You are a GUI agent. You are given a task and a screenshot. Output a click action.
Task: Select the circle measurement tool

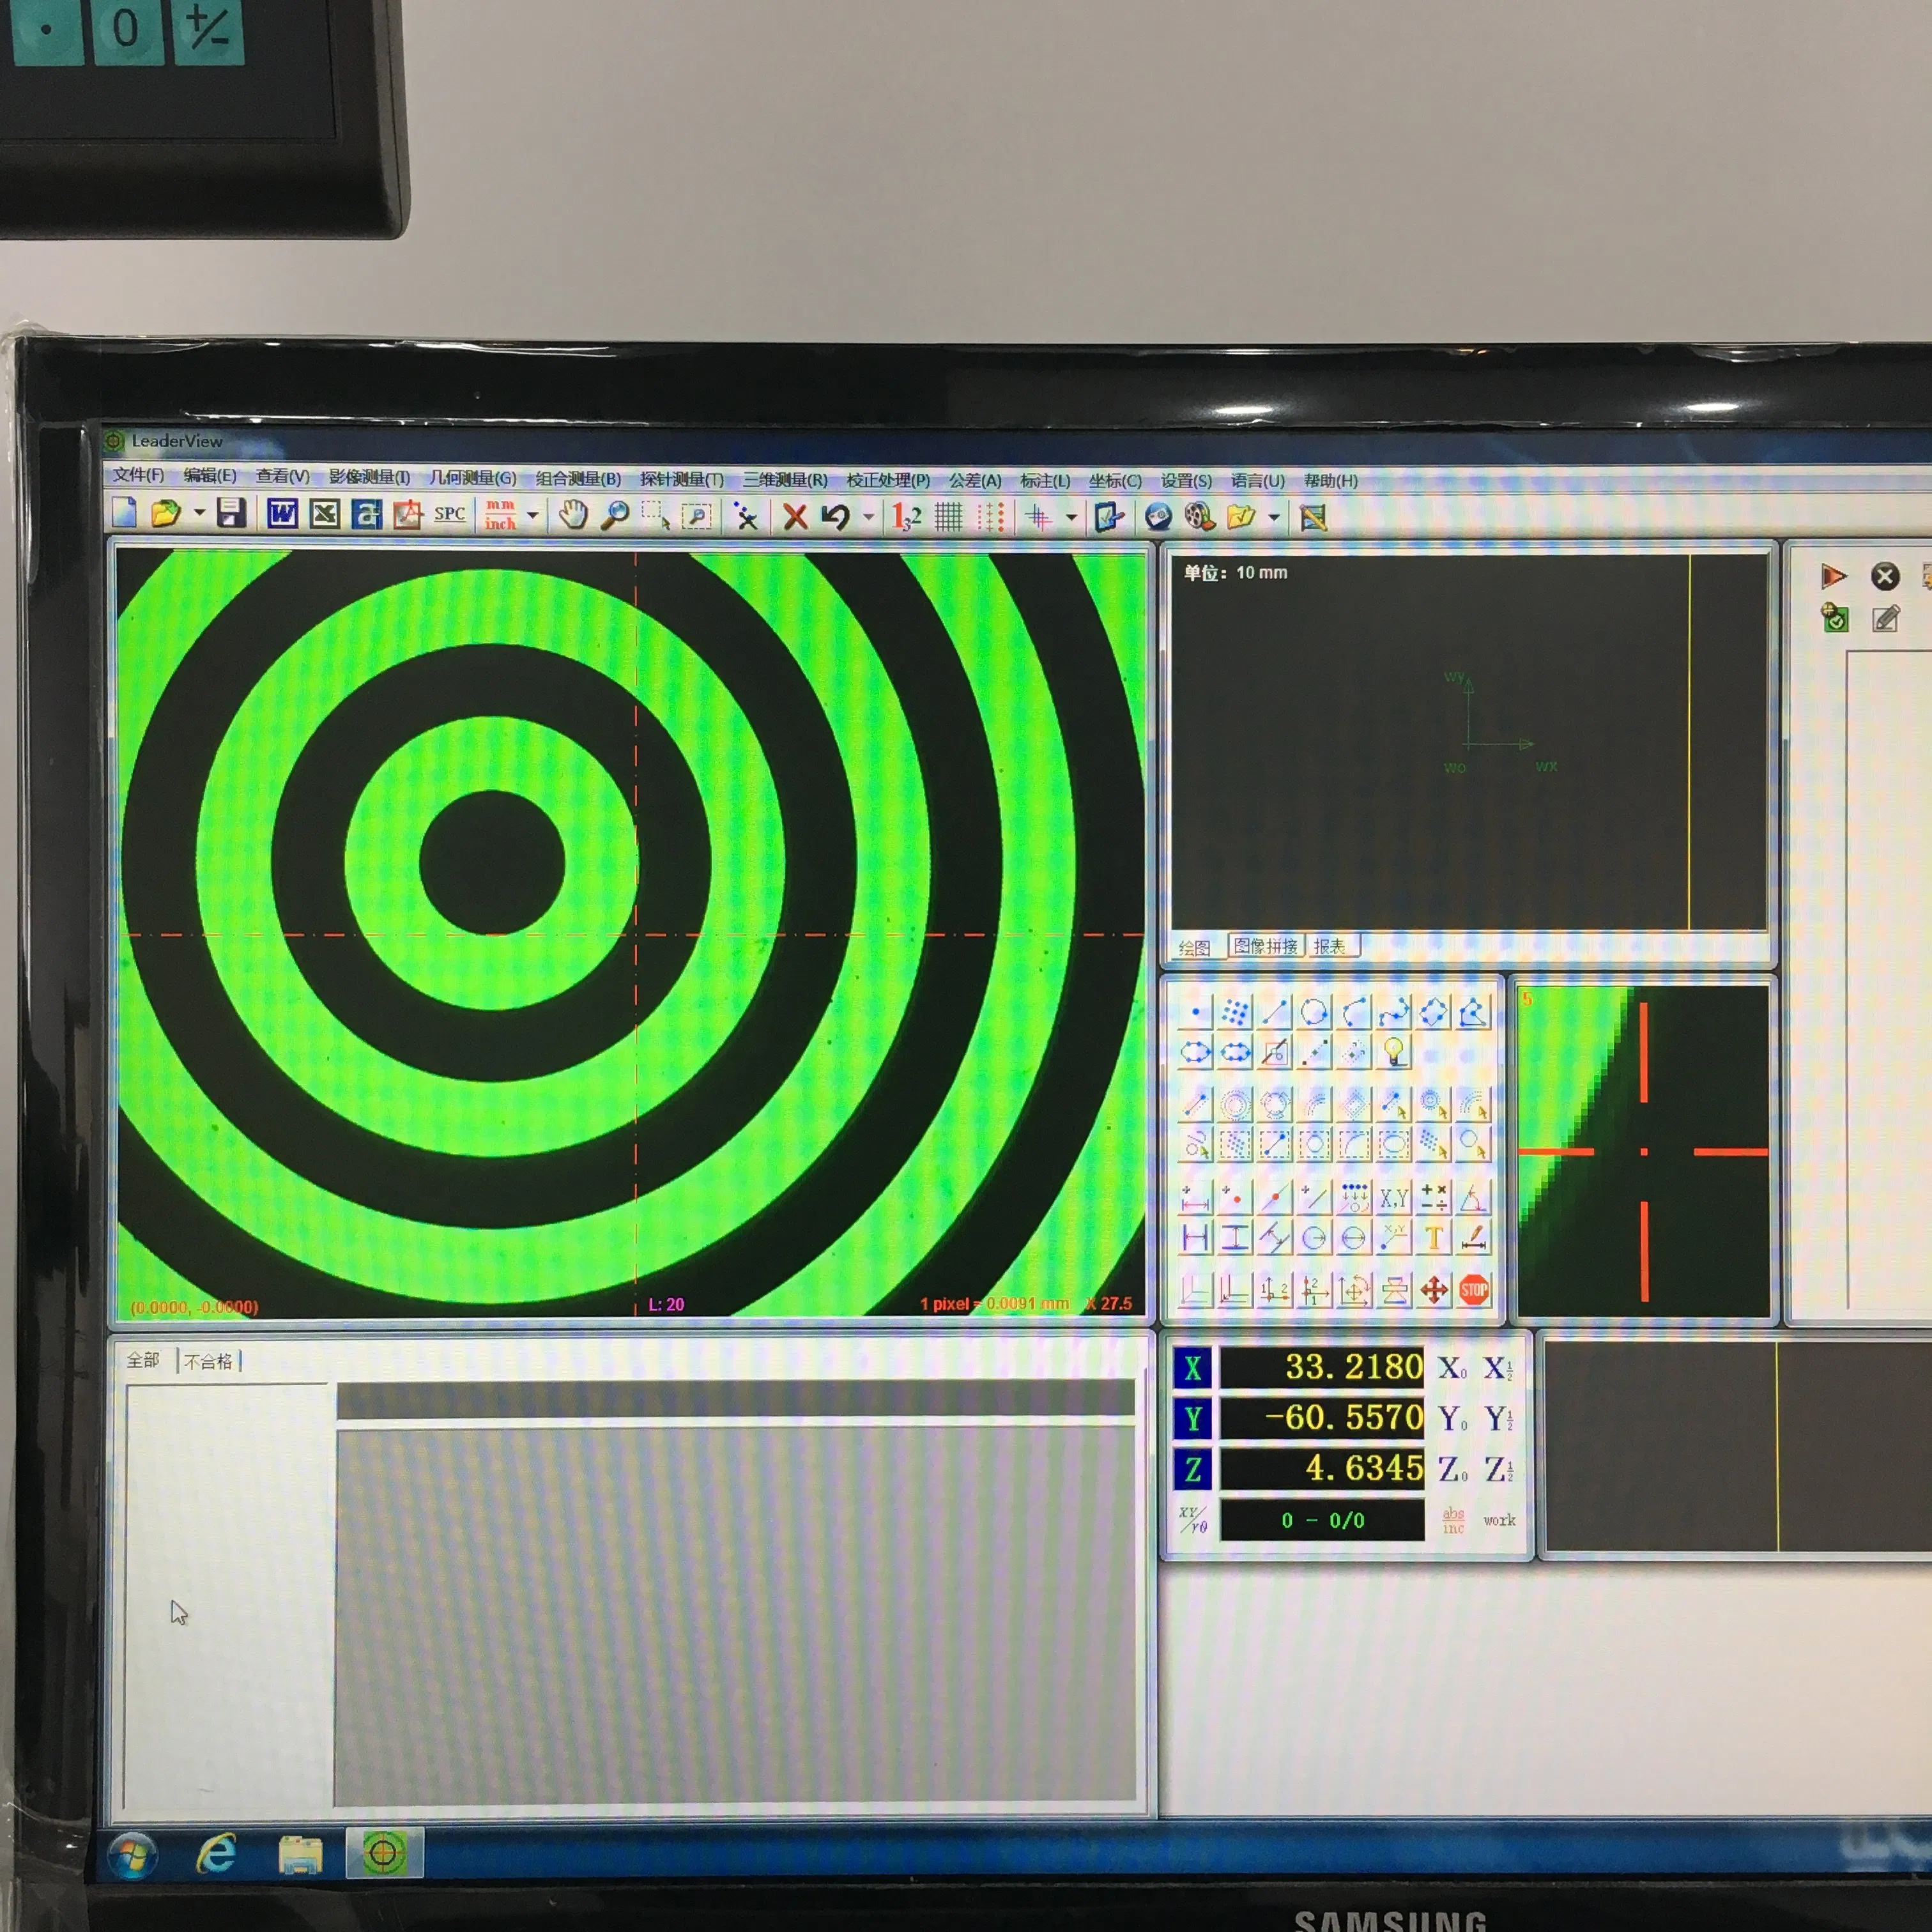[1314, 1013]
